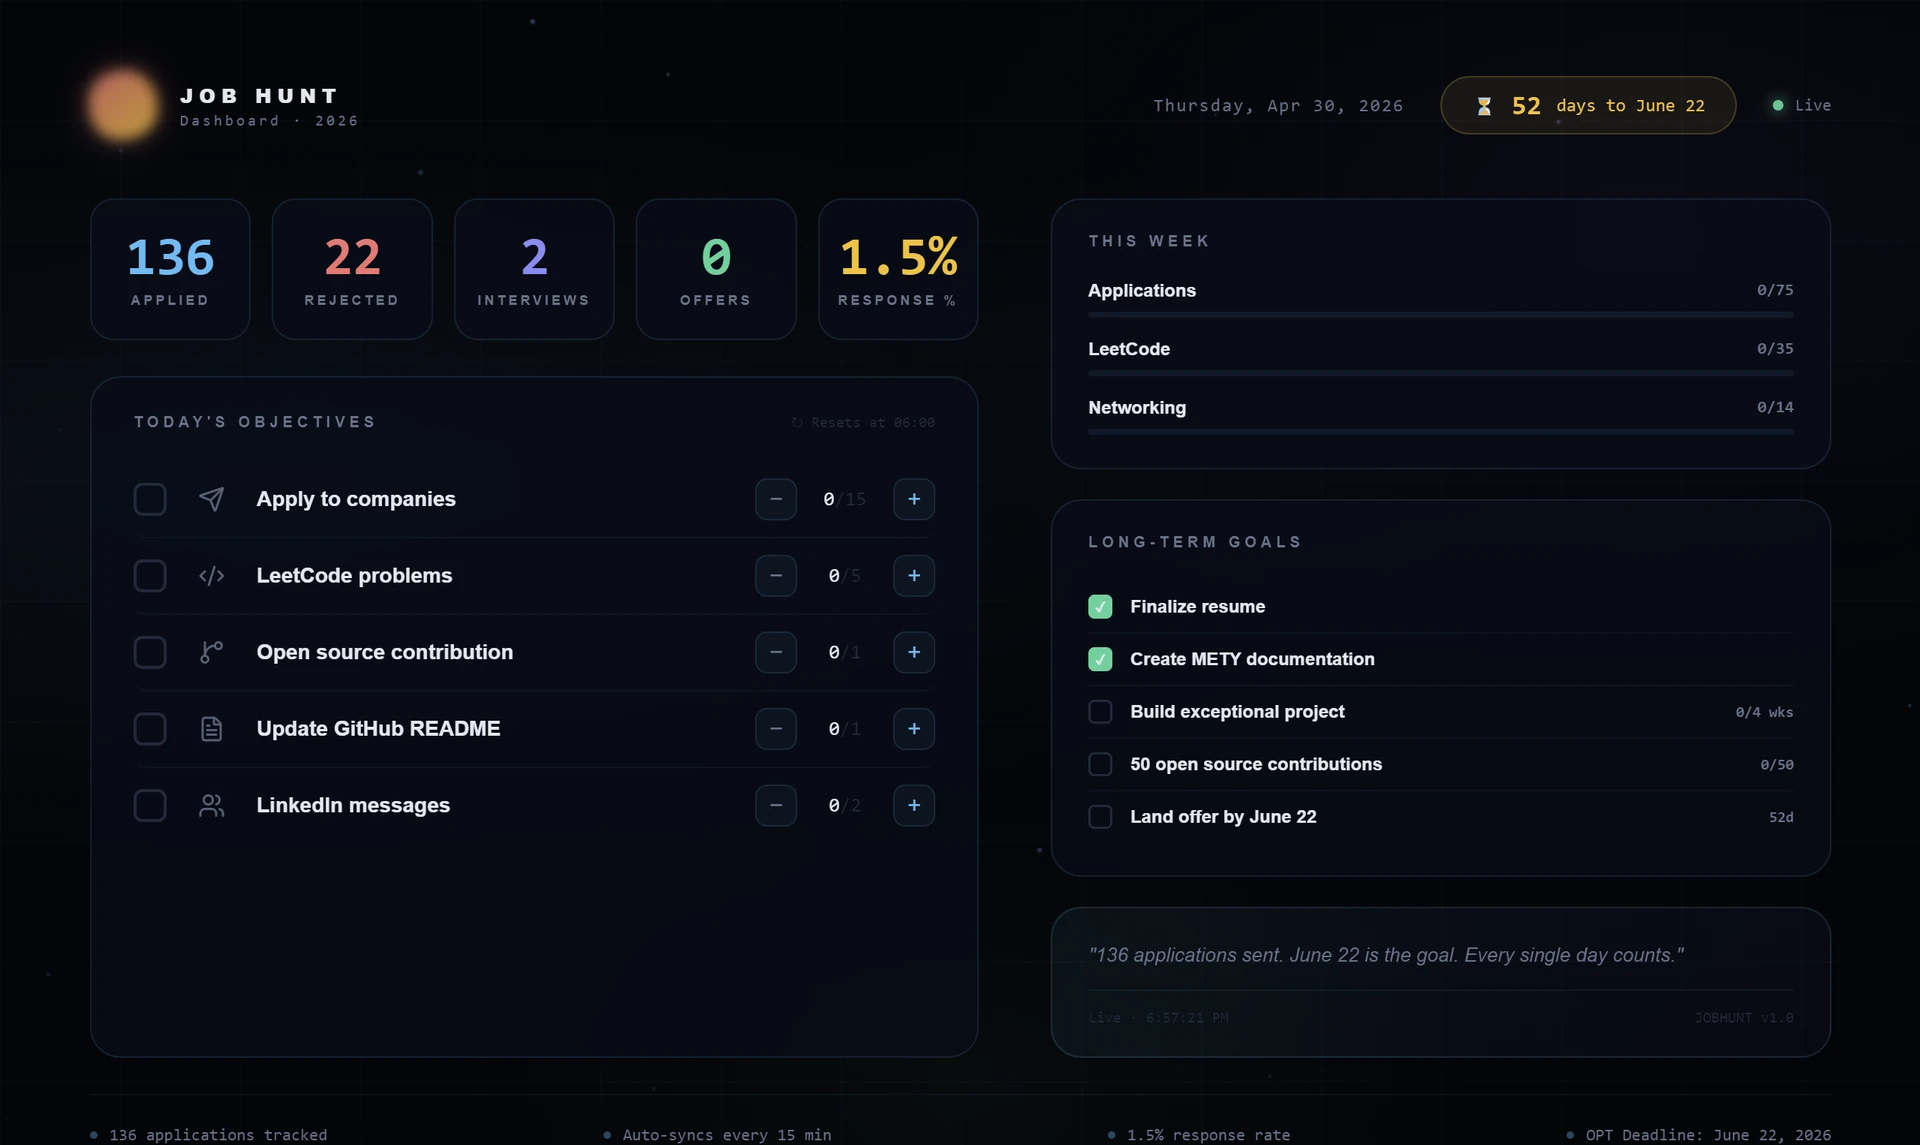Open the 0 Offers stat card

pos(716,269)
